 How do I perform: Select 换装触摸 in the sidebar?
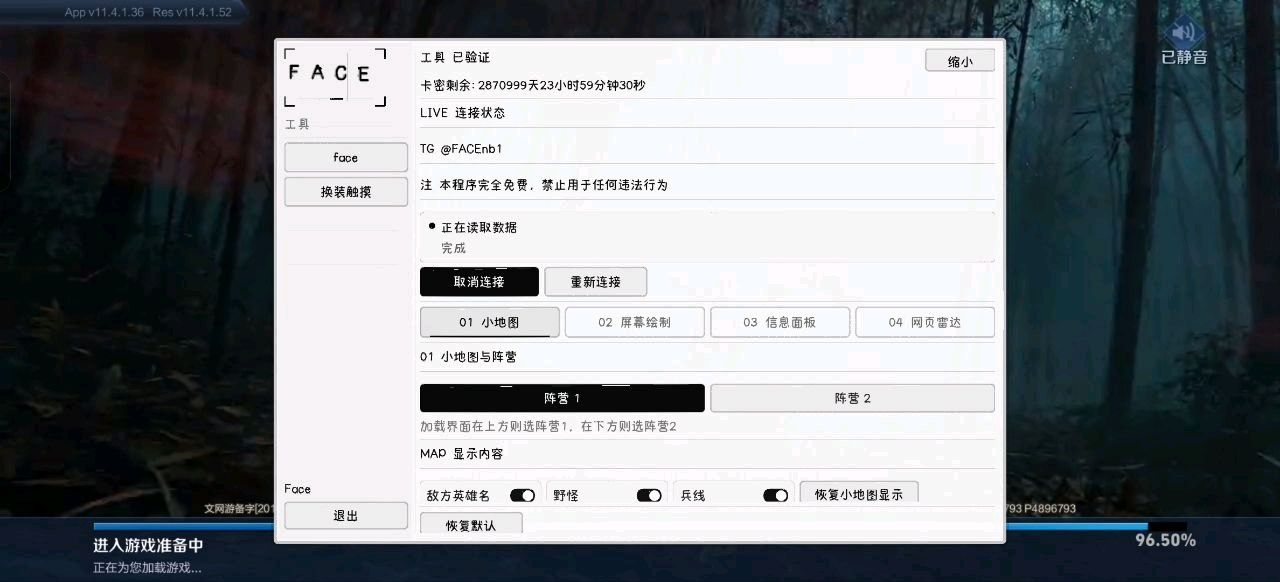pyautogui.click(x=346, y=191)
